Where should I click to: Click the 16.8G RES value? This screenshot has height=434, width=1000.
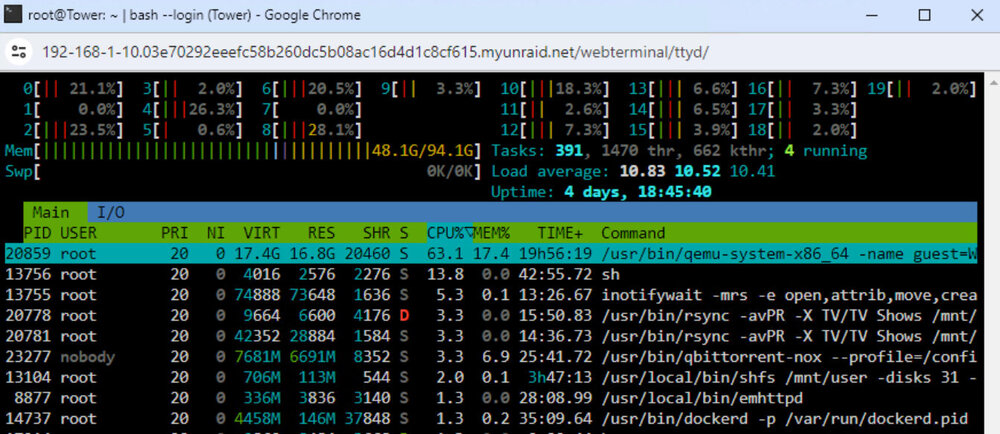pos(312,254)
